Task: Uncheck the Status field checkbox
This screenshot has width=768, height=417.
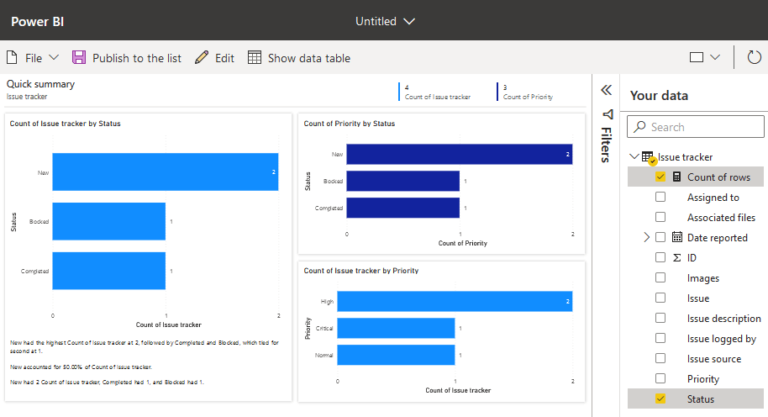Action: click(x=660, y=399)
